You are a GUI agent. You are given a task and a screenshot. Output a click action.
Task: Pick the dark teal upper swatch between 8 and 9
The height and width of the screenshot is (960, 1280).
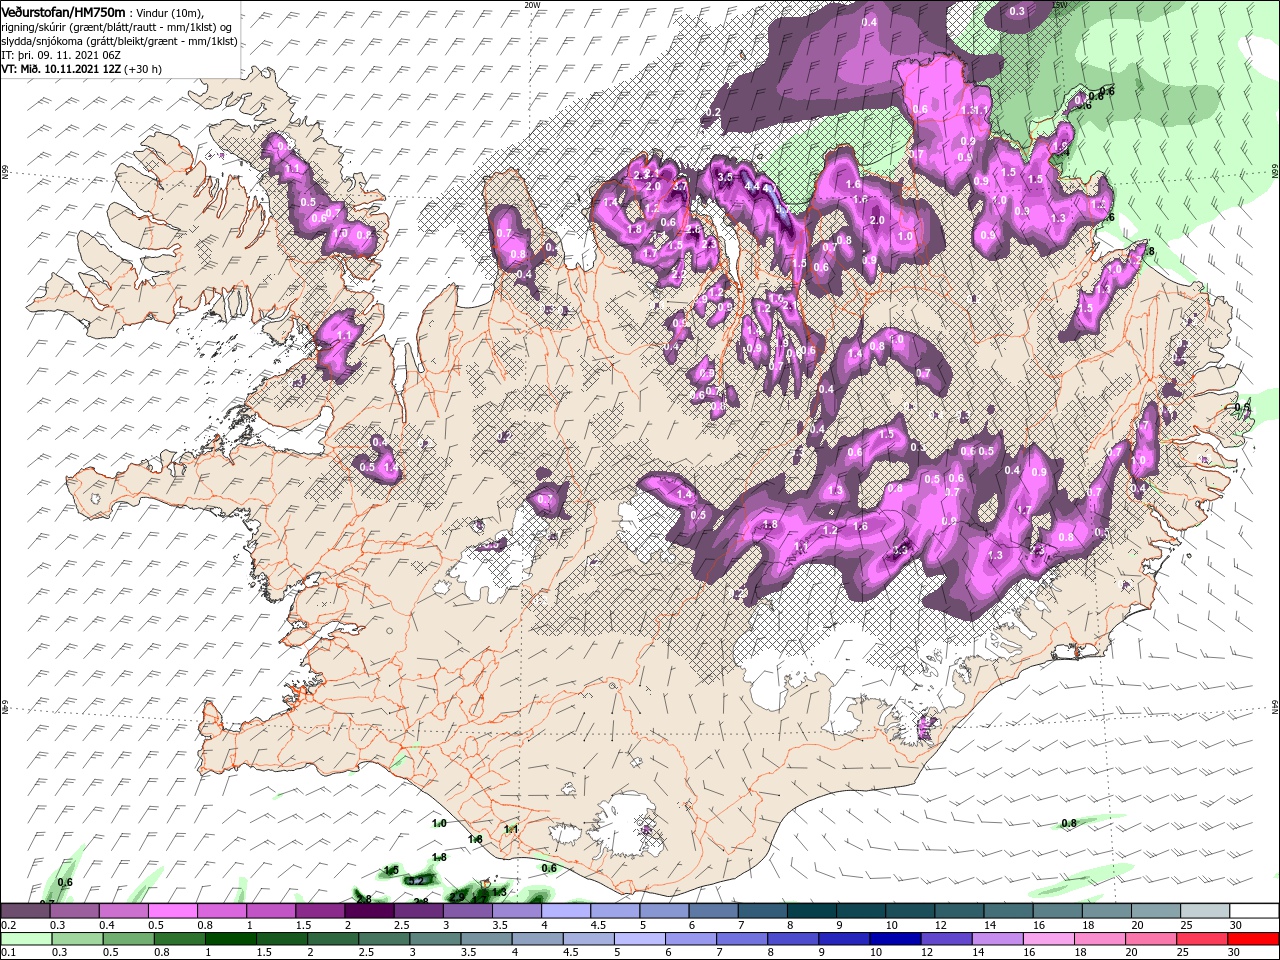pos(810,911)
